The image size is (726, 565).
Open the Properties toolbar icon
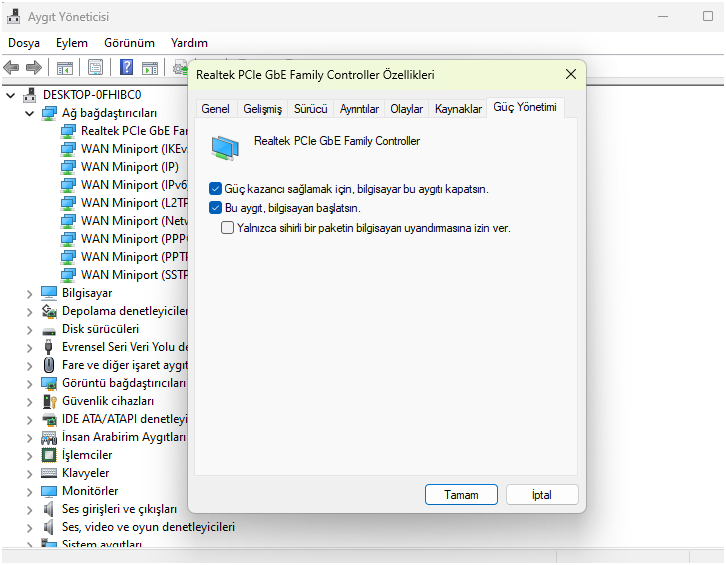pyautogui.click(x=95, y=68)
